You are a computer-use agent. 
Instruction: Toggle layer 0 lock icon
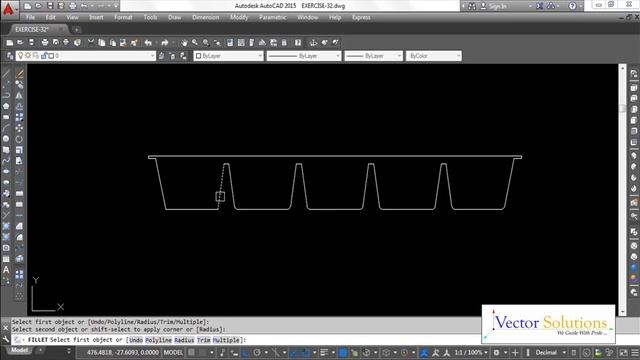click(44, 56)
